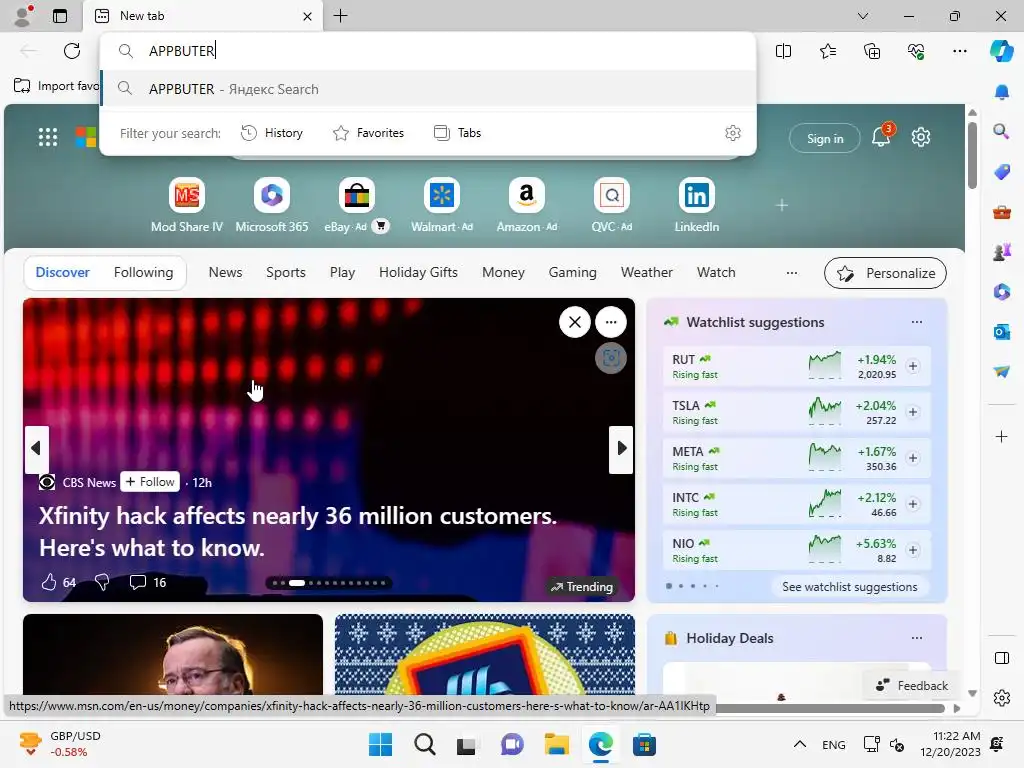Add sidebar app with plus icon
1024x768 pixels.
[x=1001, y=436]
